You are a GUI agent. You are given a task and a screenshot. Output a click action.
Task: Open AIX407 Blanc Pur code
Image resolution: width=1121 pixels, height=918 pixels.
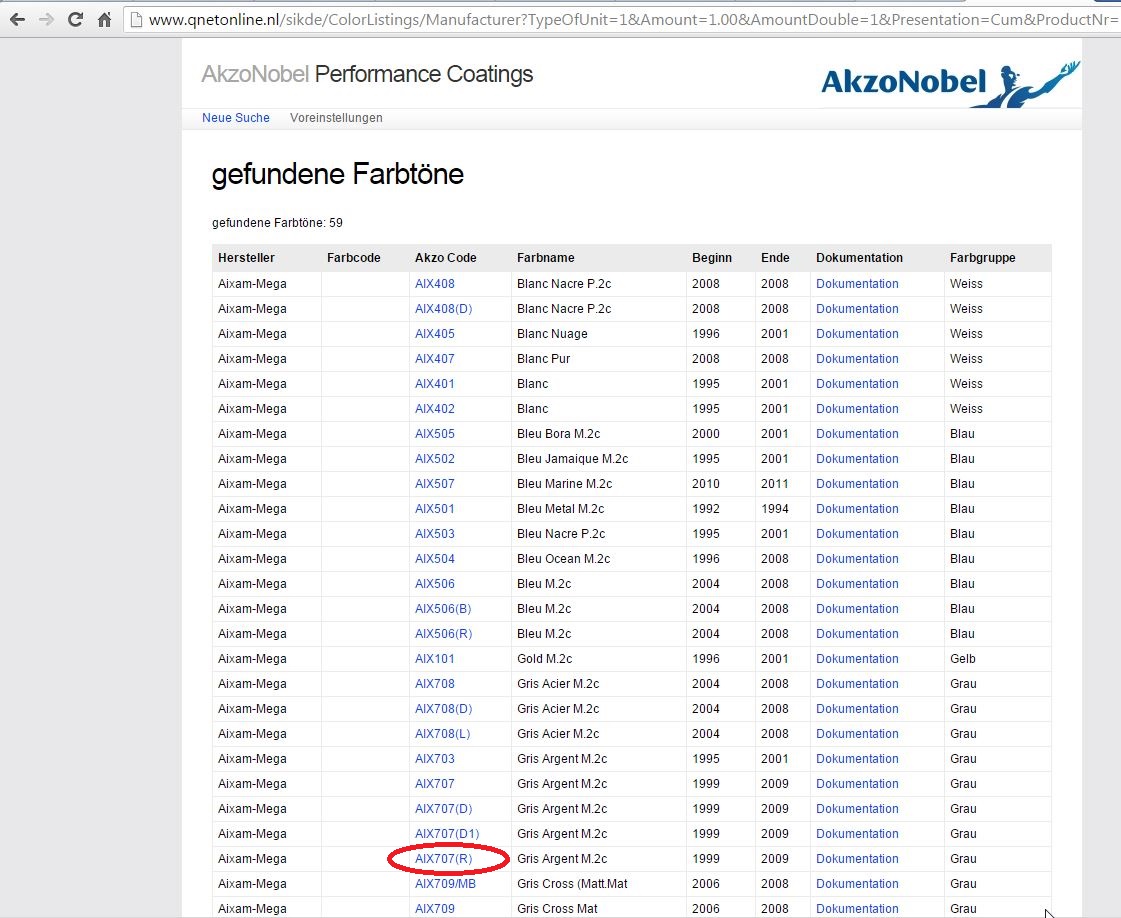435,359
